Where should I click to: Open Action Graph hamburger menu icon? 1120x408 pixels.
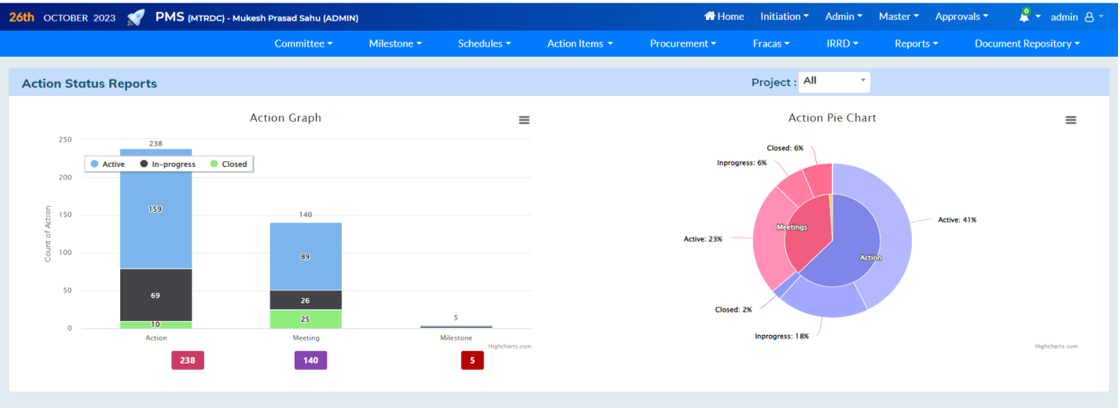(x=524, y=120)
